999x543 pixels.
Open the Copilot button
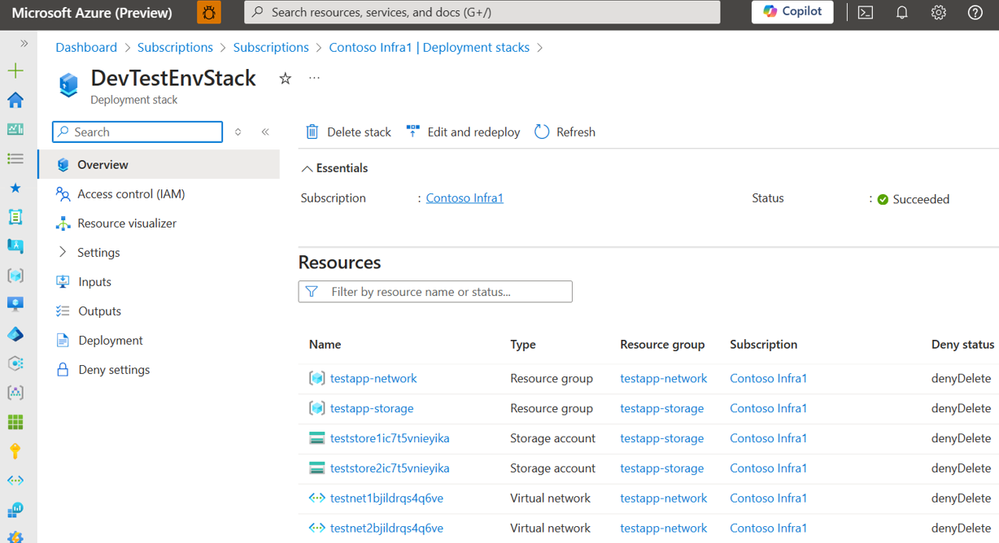tap(793, 11)
